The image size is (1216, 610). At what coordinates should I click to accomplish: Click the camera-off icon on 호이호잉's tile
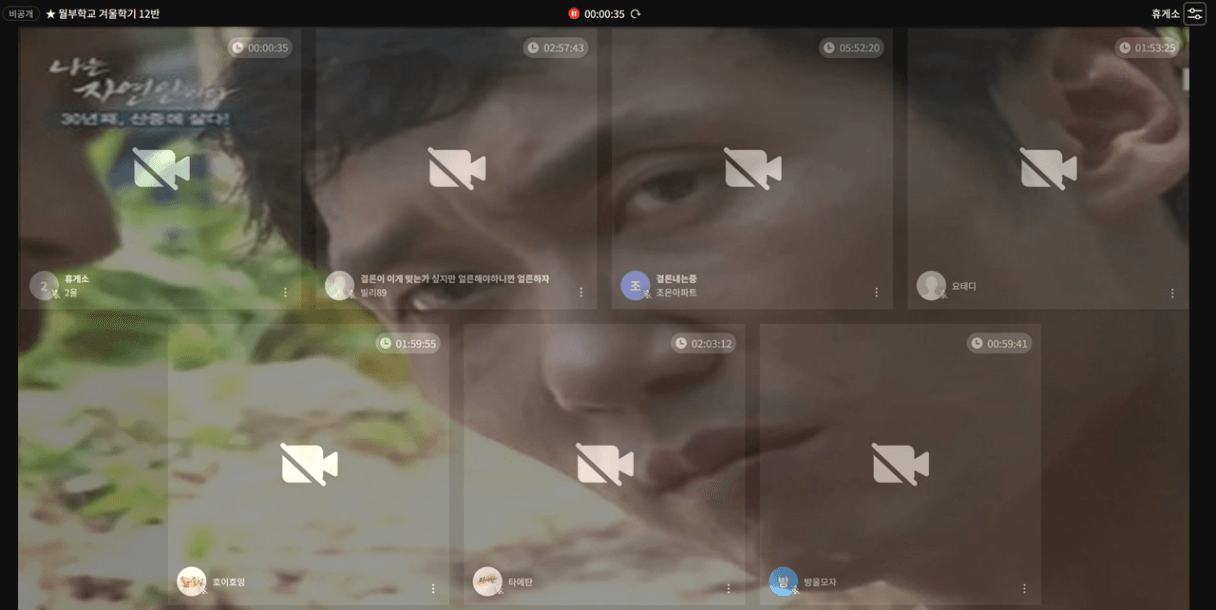309,464
